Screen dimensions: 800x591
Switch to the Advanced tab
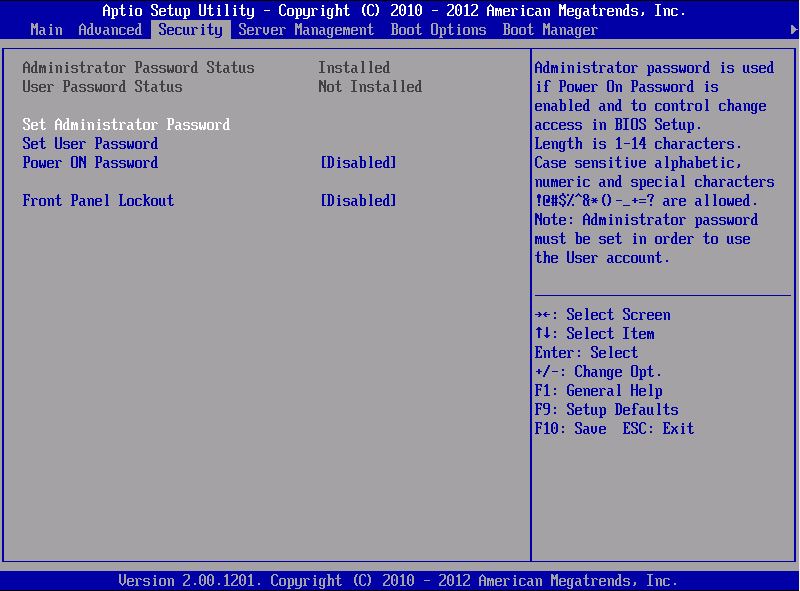(110, 30)
